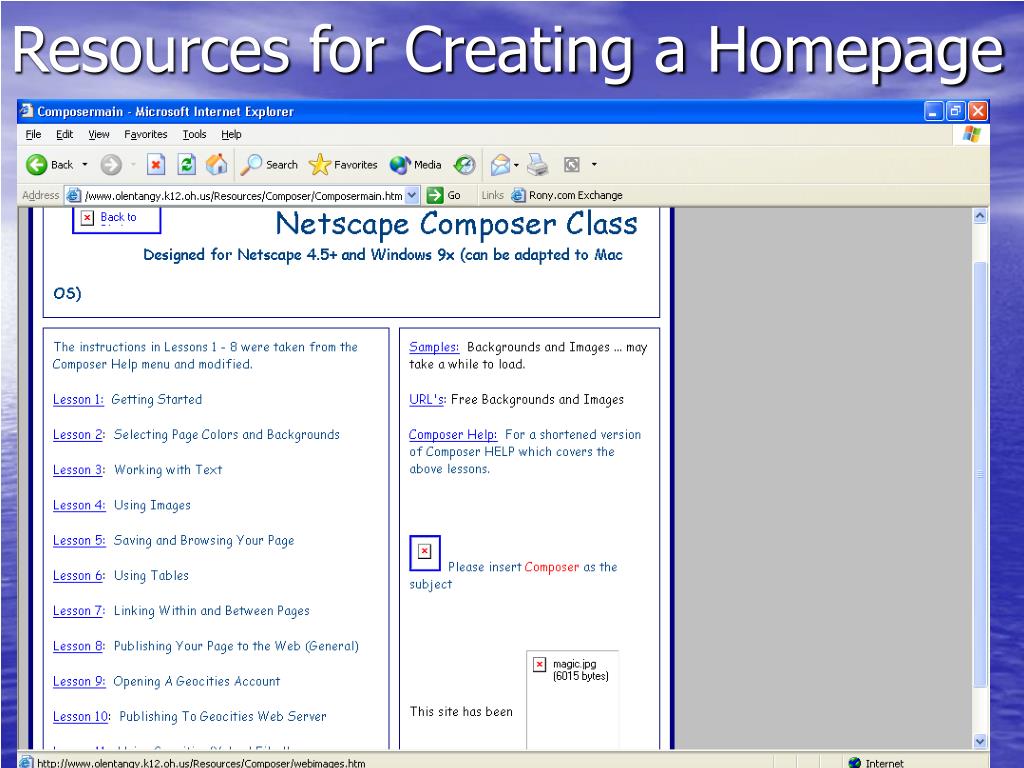This screenshot has height=768, width=1024.
Task: Open the Back button history dropdown
Action: coord(85,165)
